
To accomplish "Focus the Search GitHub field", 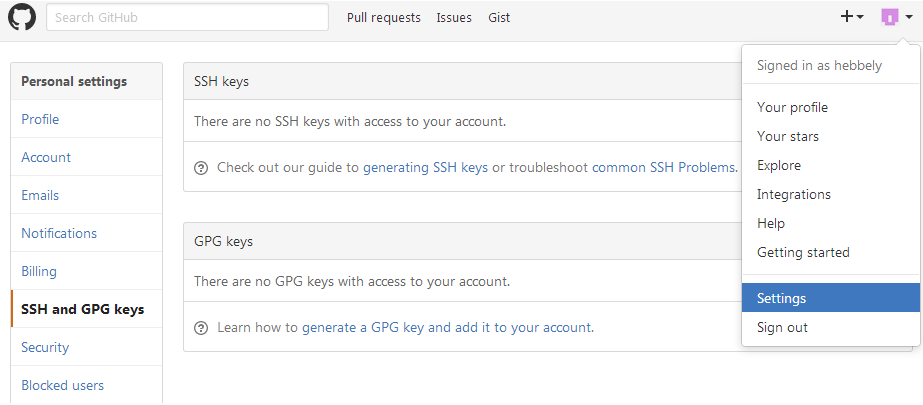I will [187, 17].
